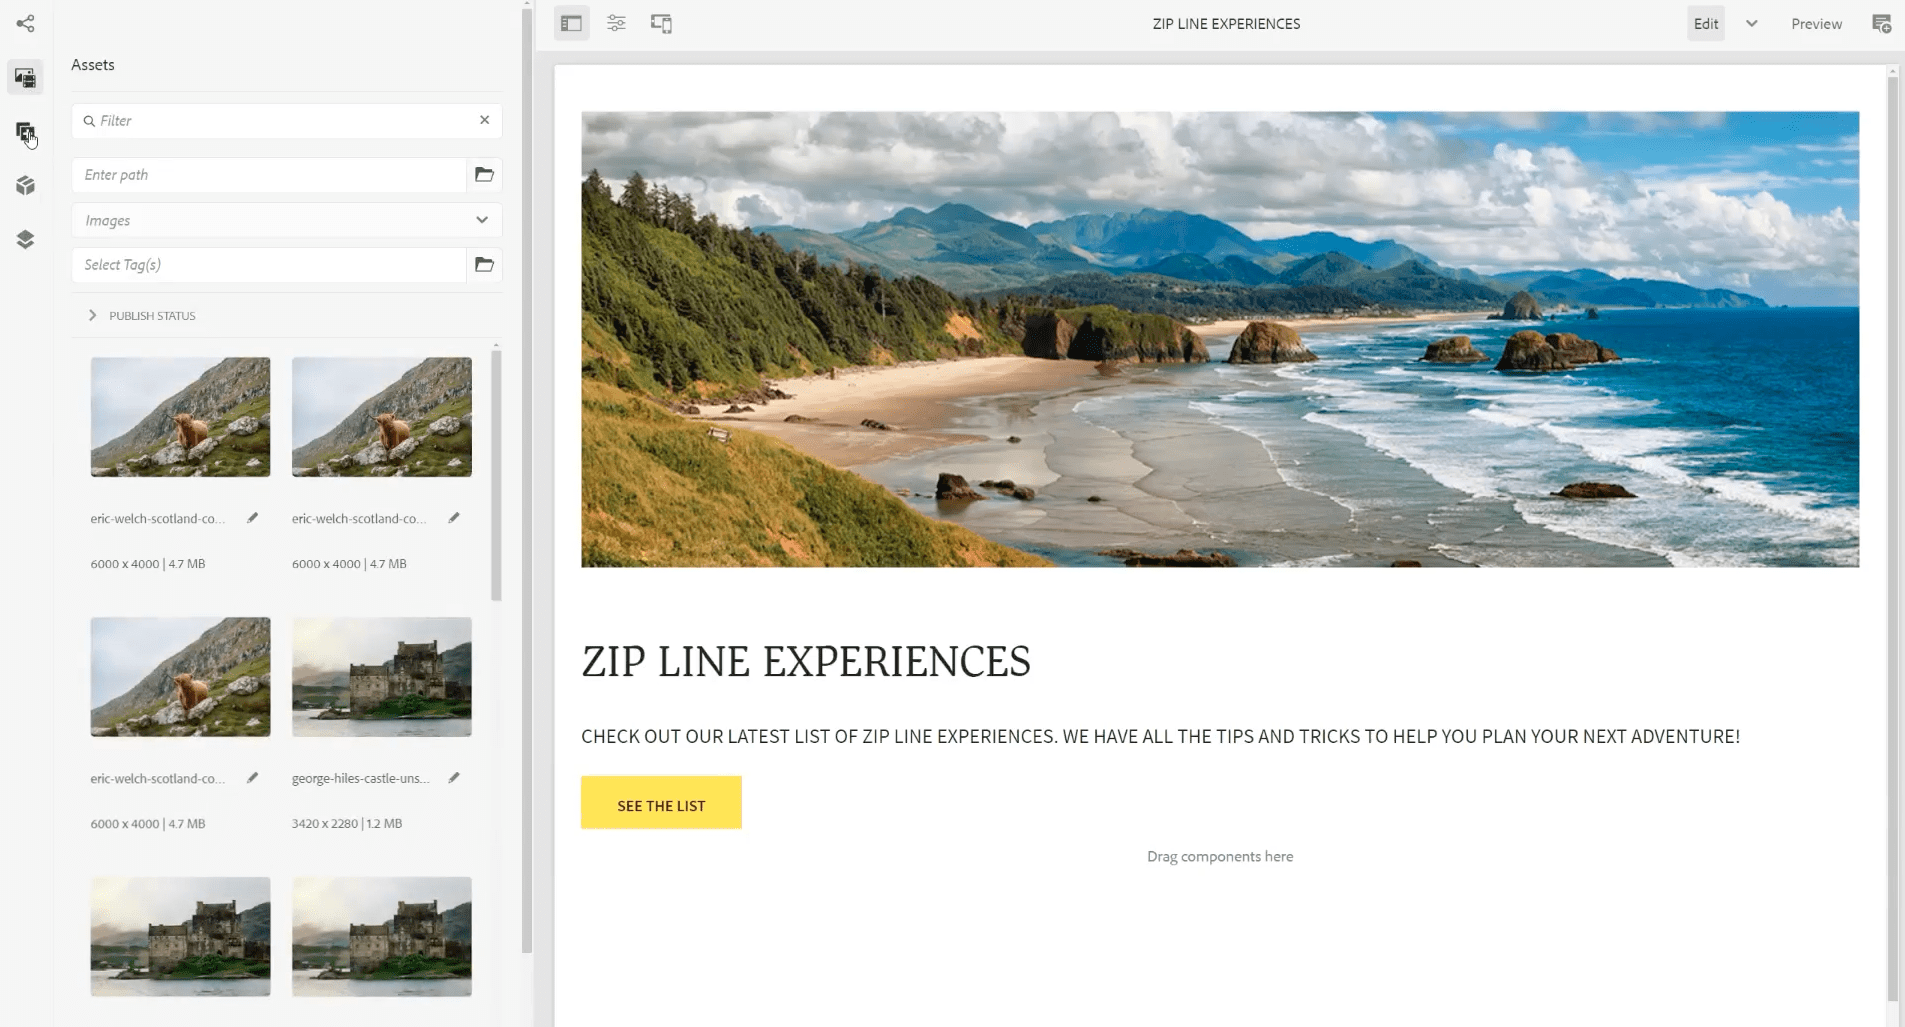Viewport: 1905px width, 1027px height.
Task: Open the path picker folder icon
Action: coord(485,174)
